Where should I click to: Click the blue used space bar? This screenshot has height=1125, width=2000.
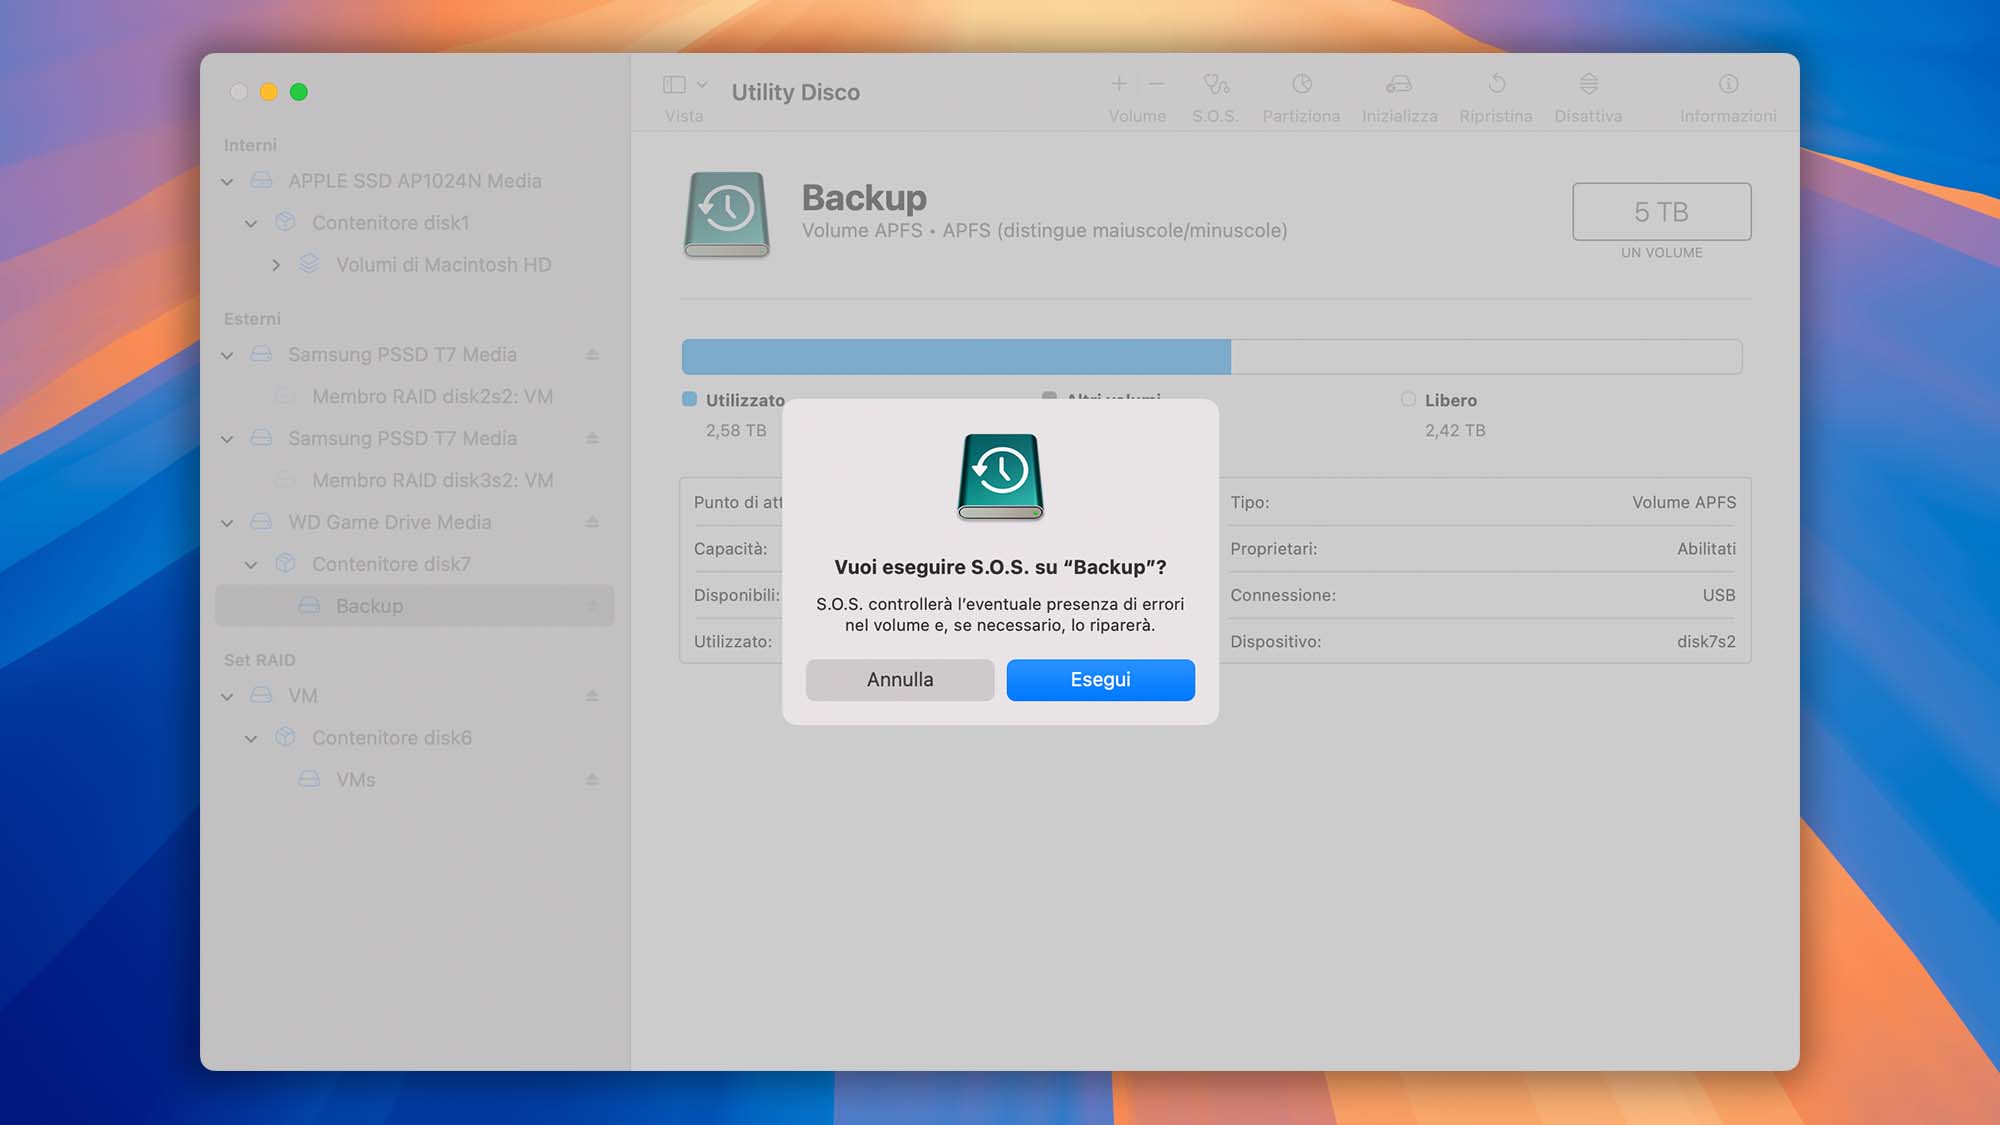(x=956, y=357)
